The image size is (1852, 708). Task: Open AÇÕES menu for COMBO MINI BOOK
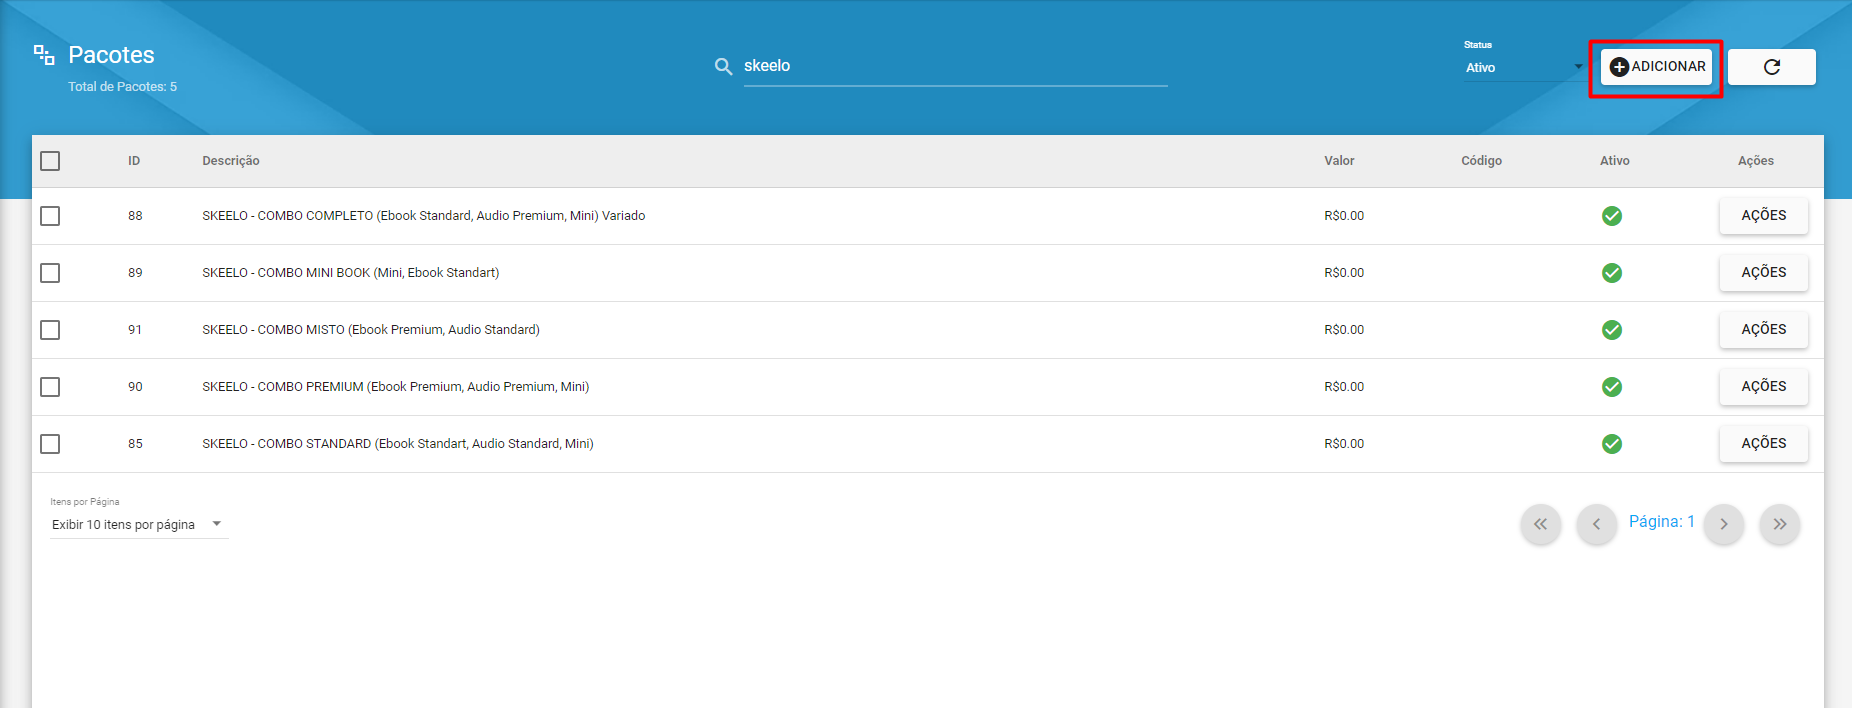click(1763, 273)
